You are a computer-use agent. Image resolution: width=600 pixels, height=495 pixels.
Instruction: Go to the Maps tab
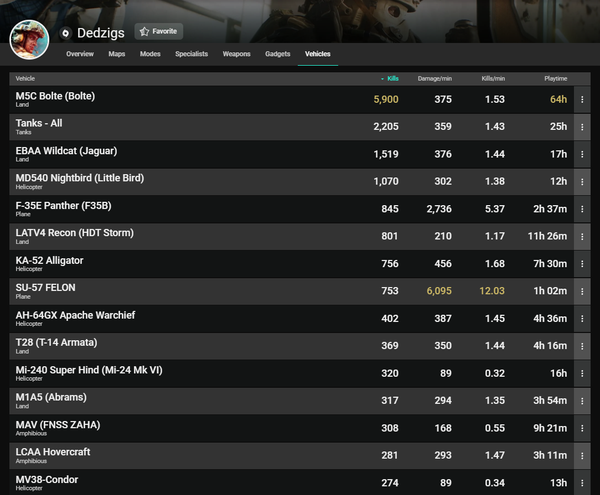point(117,54)
